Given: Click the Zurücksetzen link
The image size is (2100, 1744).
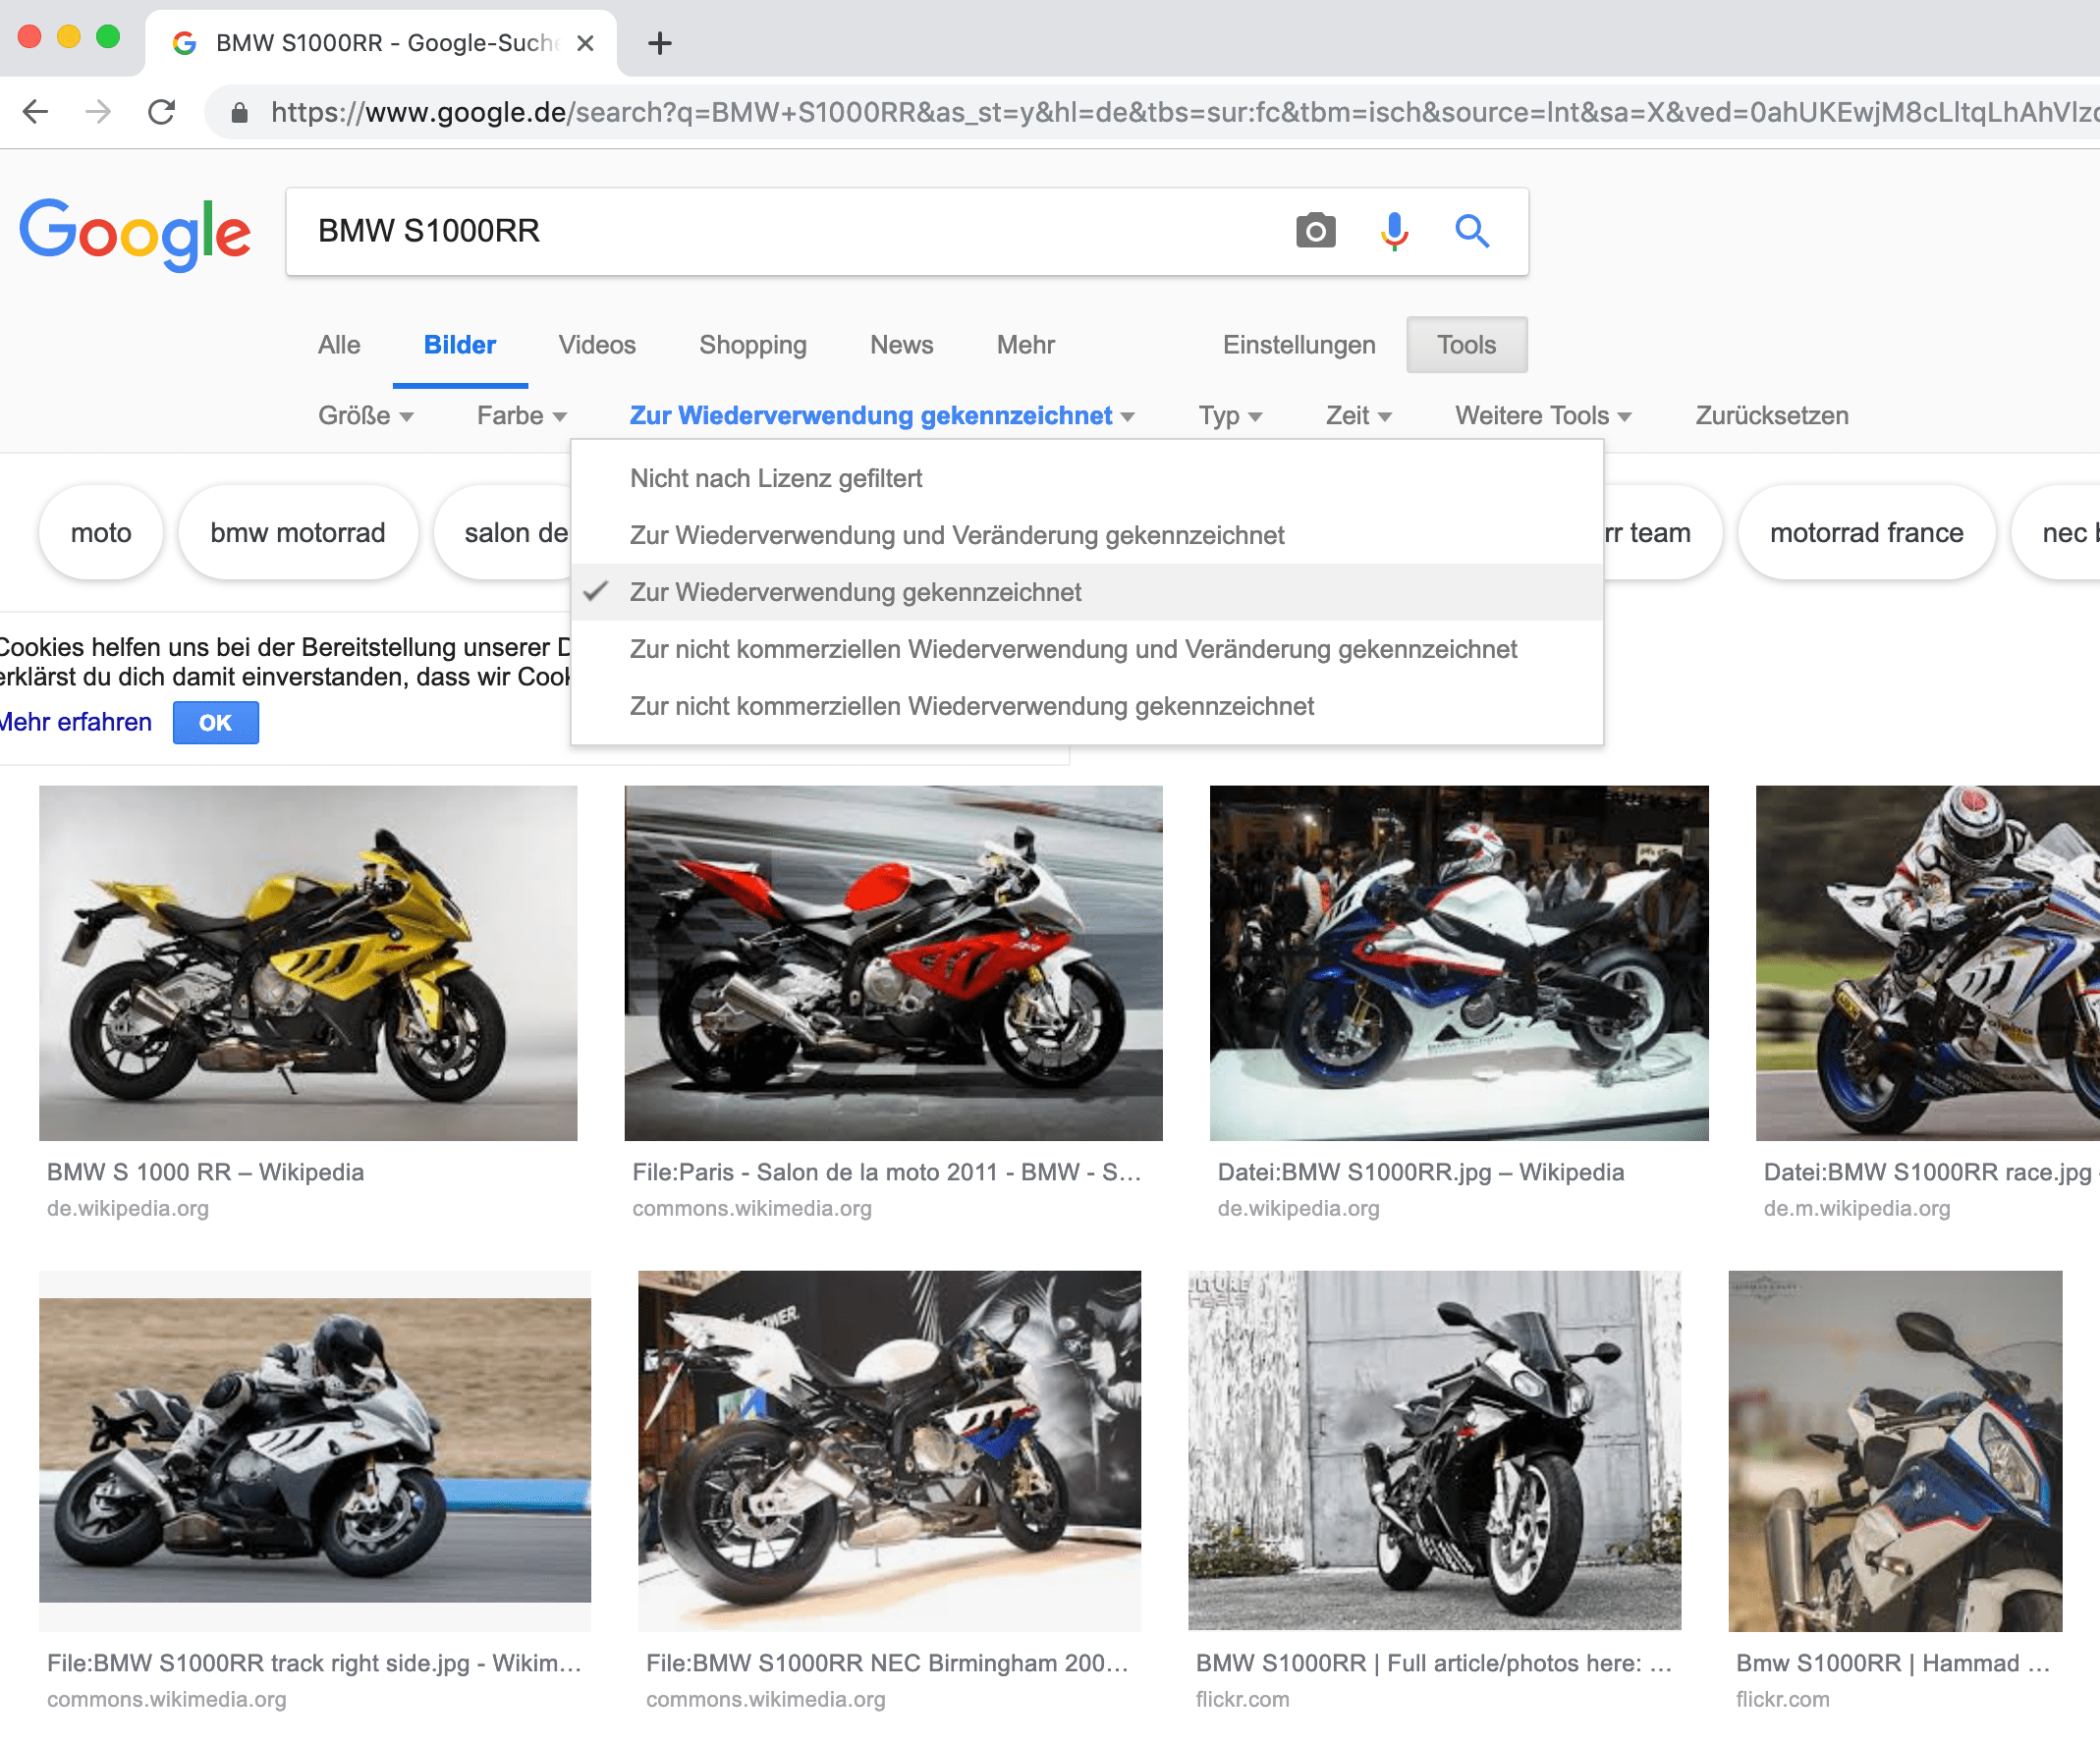Looking at the screenshot, I should 1771,415.
